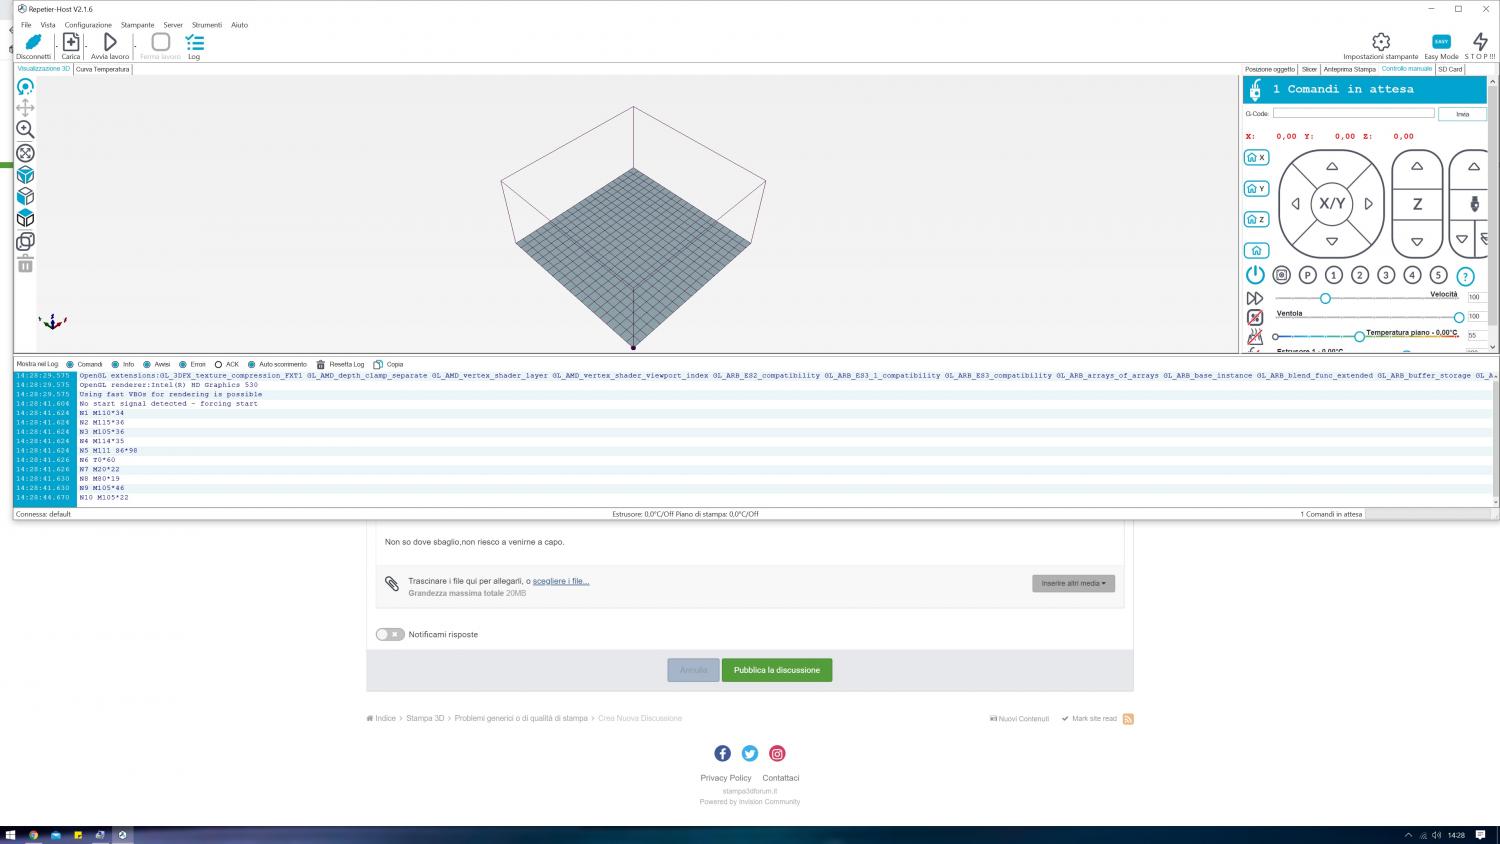Run custom script button 3
Image resolution: width=1500 pixels, height=844 pixels.
(1386, 275)
